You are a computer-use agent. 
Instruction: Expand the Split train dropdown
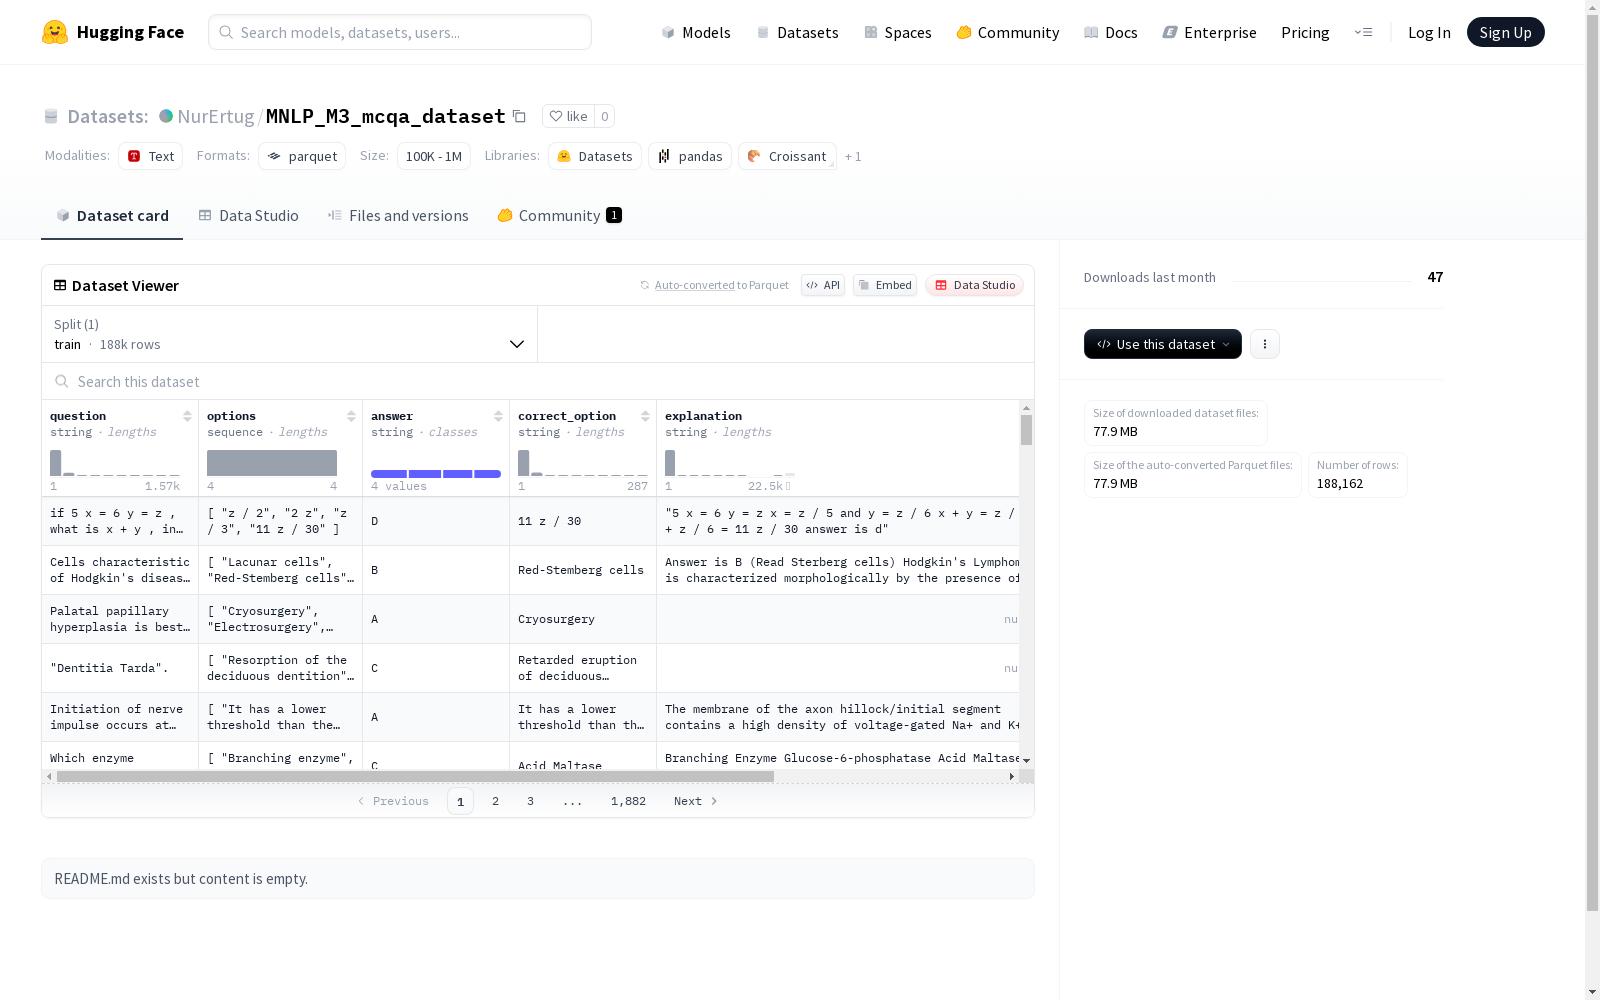pos(290,334)
